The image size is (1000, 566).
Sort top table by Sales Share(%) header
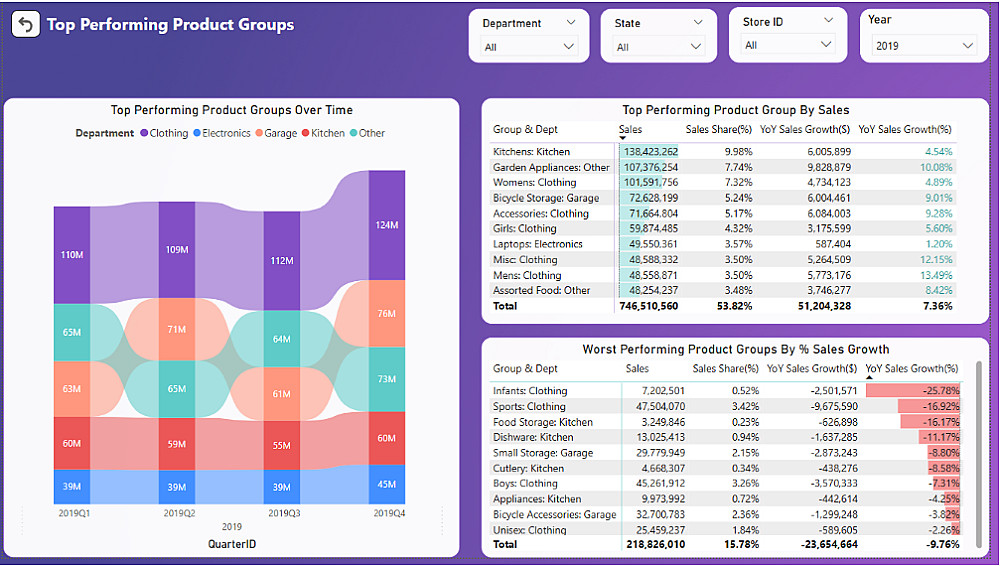point(719,130)
